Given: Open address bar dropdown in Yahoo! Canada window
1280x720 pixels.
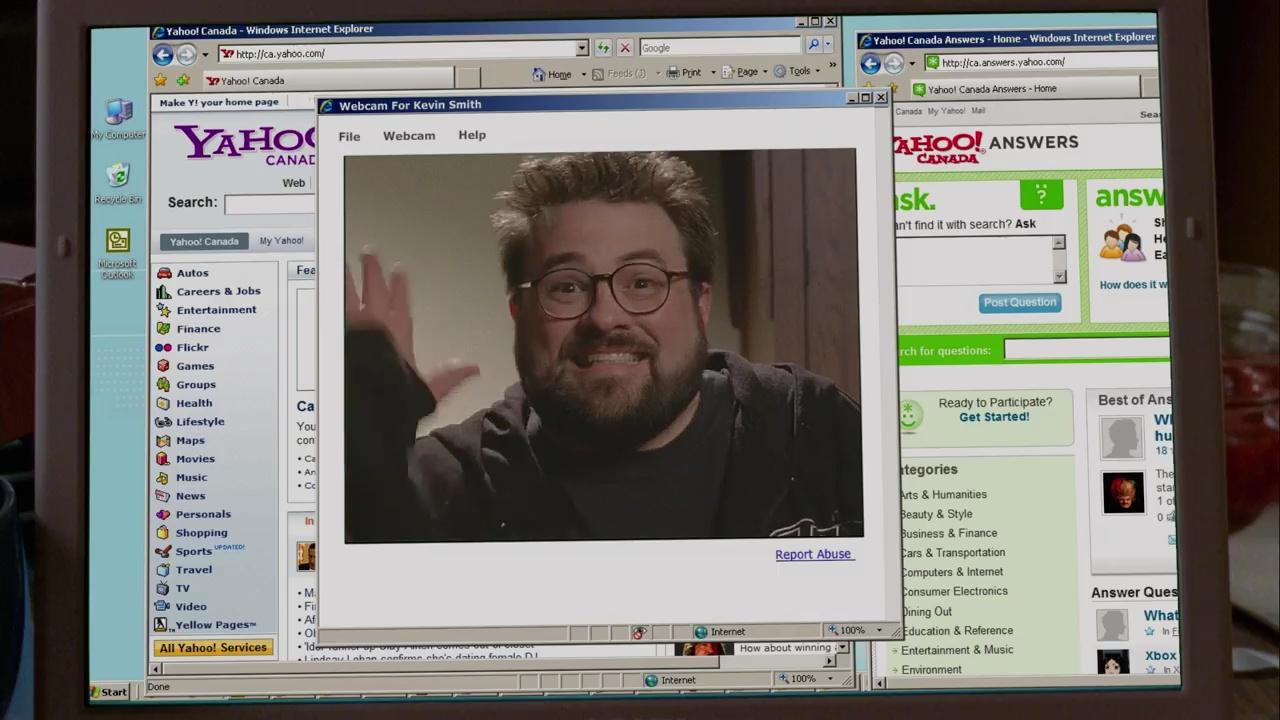Looking at the screenshot, I should (581, 48).
